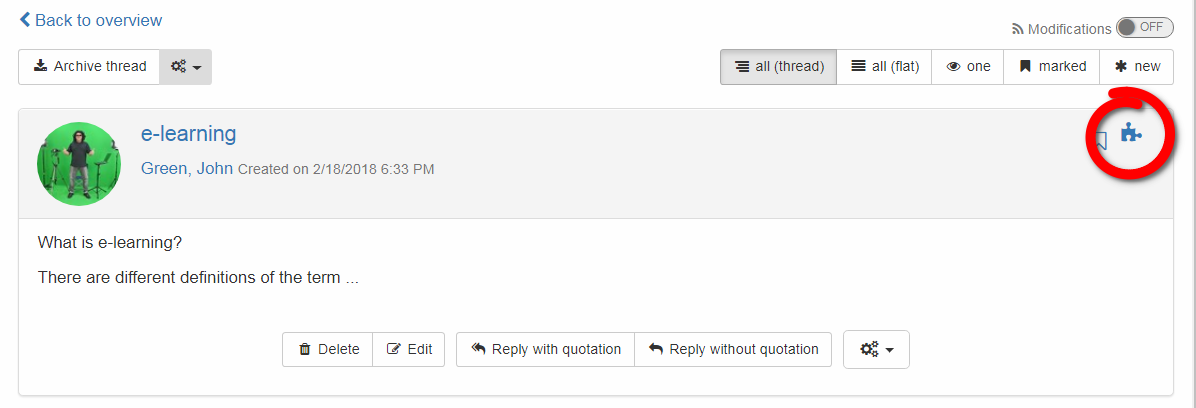
Task: Open author profile Green, John
Action: (187, 169)
